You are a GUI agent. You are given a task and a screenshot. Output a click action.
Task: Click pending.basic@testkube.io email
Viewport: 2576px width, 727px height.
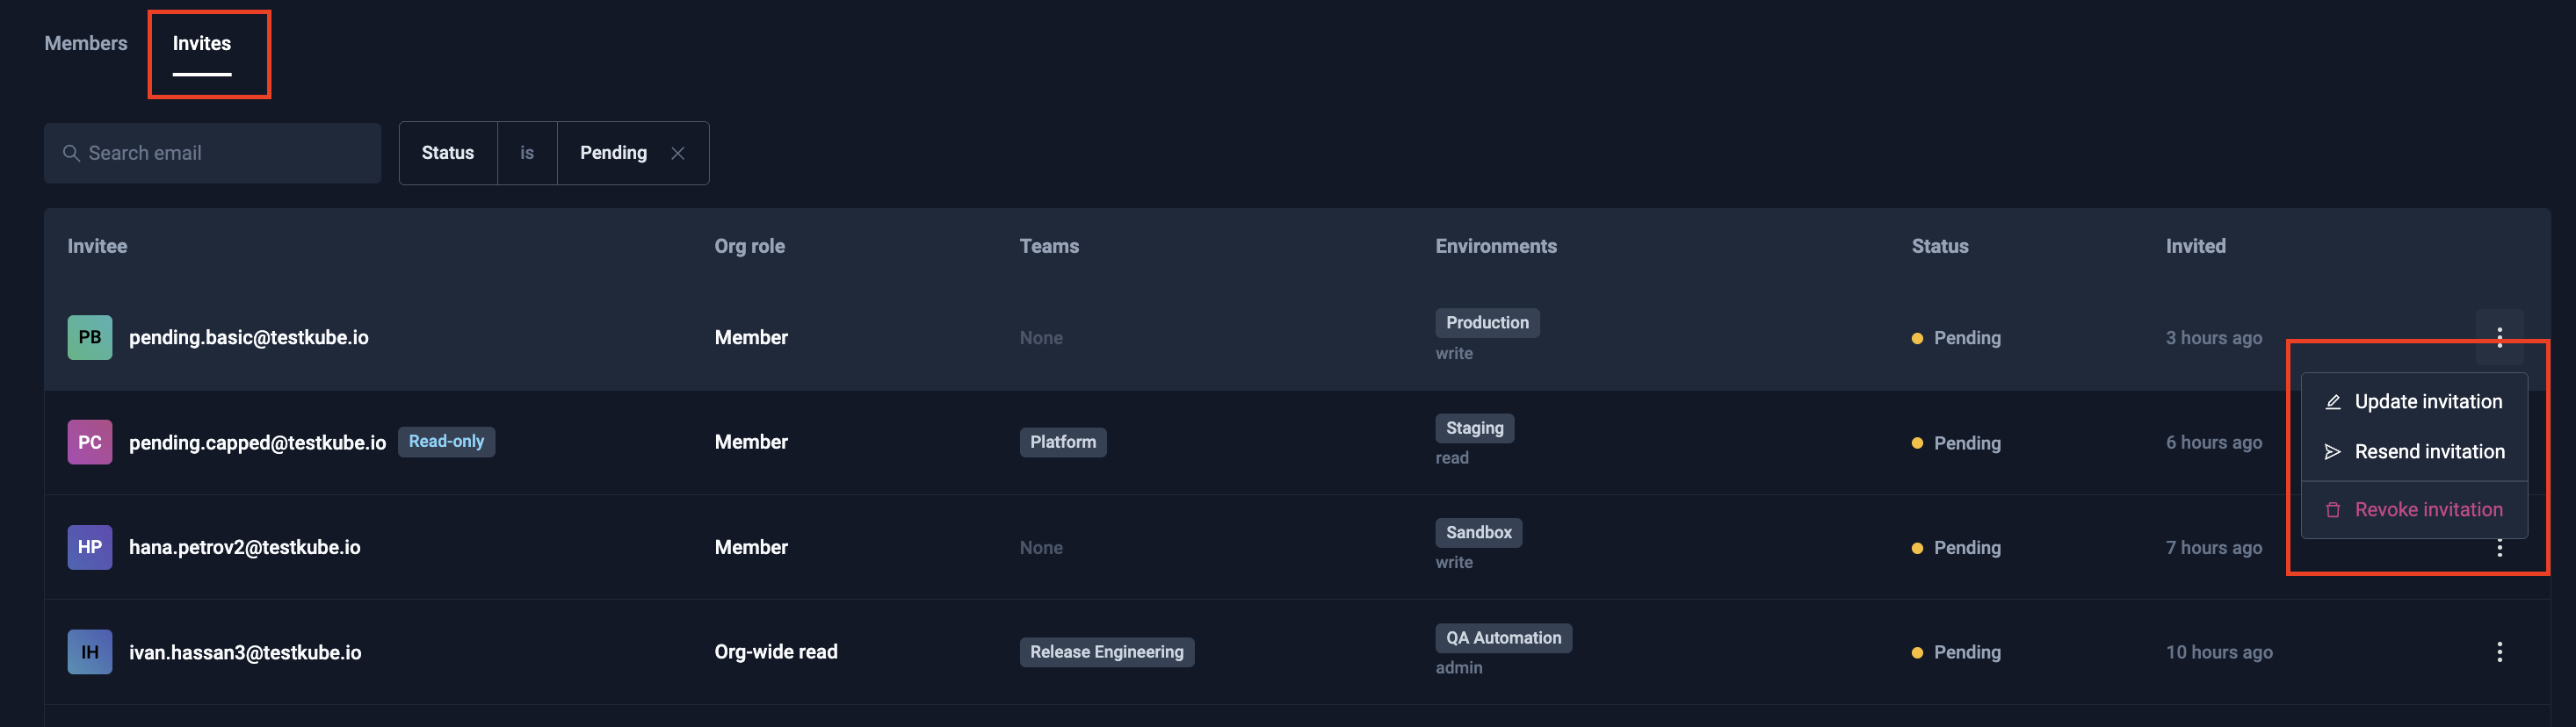point(249,337)
